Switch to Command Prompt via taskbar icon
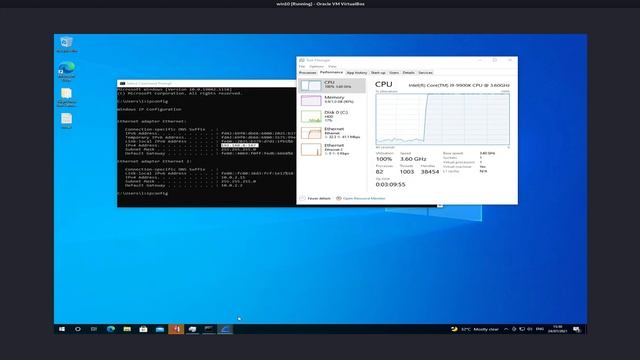 point(209,329)
